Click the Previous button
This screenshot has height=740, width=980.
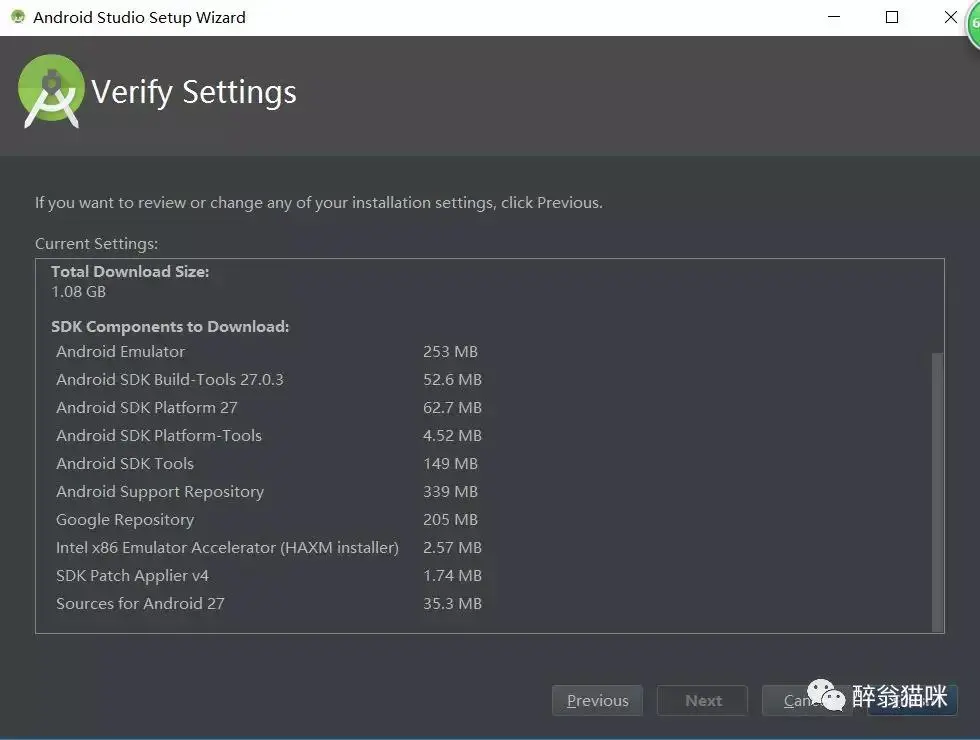pyautogui.click(x=597, y=700)
